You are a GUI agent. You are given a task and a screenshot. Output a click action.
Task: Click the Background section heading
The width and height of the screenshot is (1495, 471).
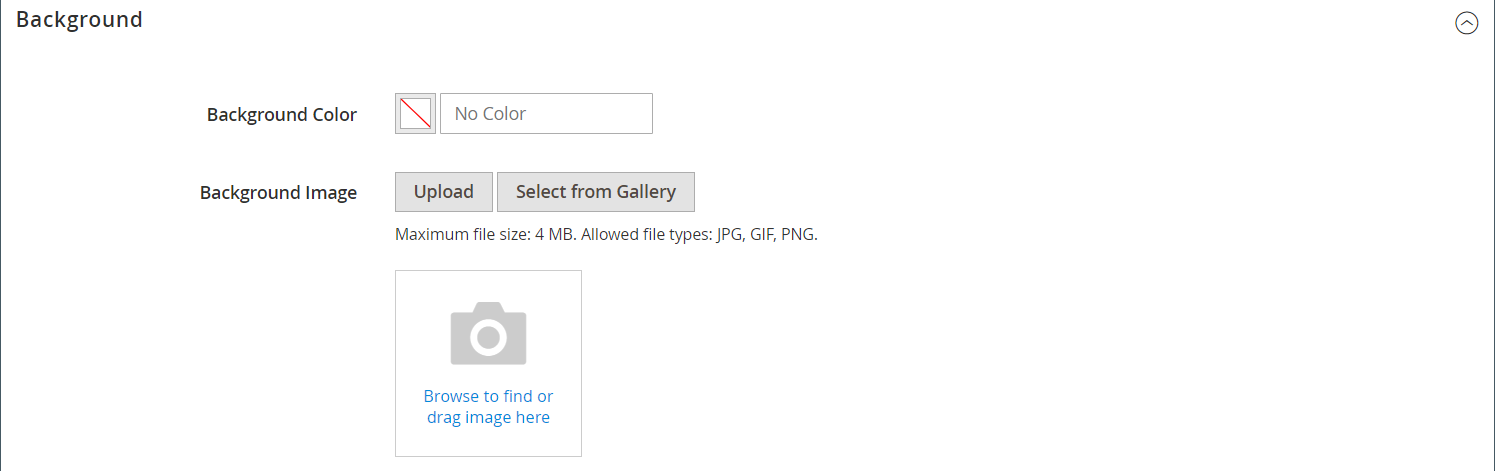point(79,19)
